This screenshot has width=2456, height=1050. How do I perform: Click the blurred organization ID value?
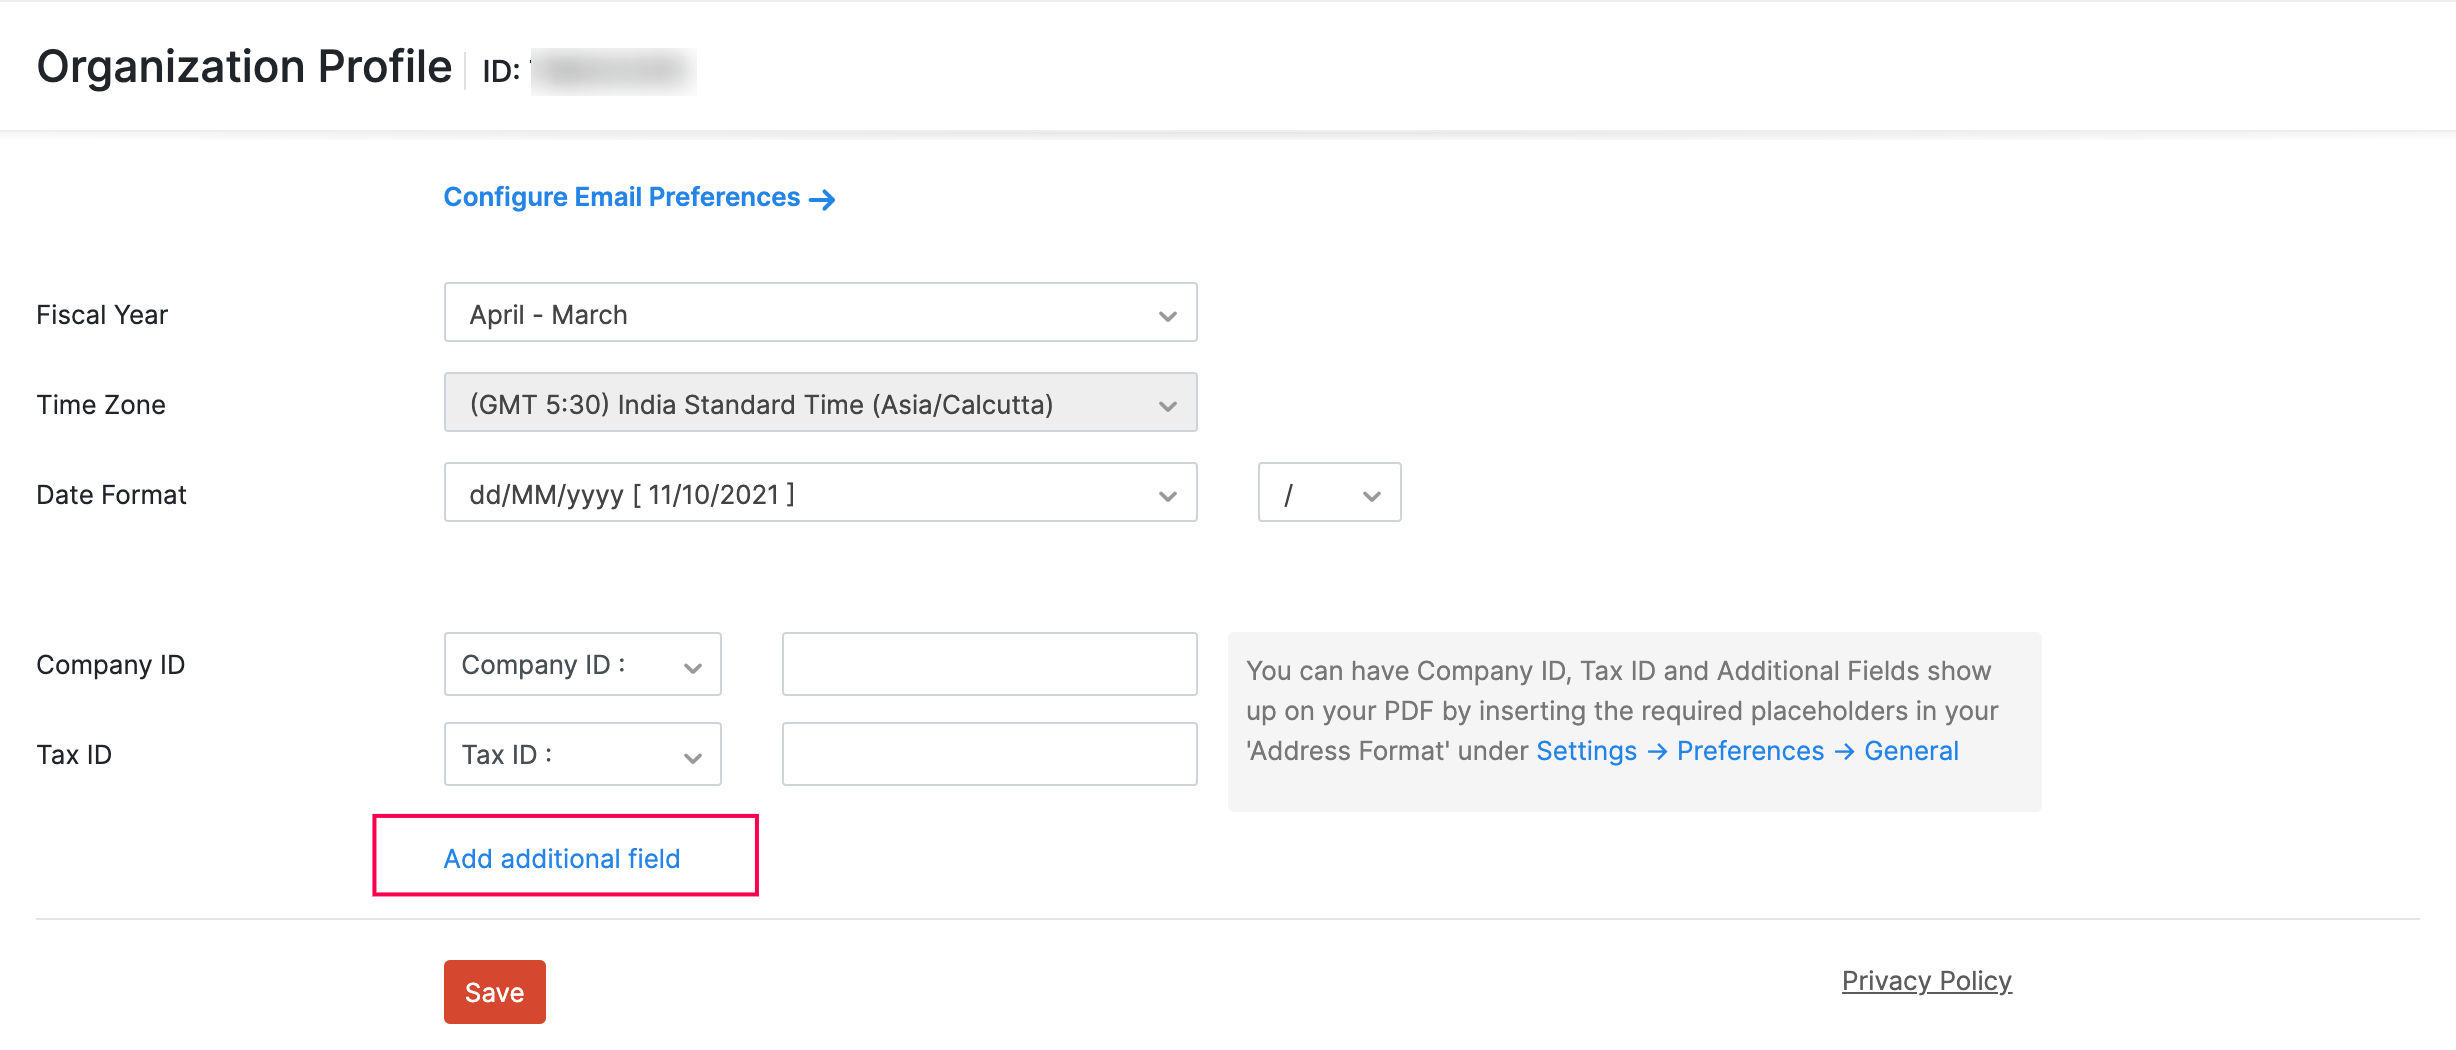click(x=613, y=71)
